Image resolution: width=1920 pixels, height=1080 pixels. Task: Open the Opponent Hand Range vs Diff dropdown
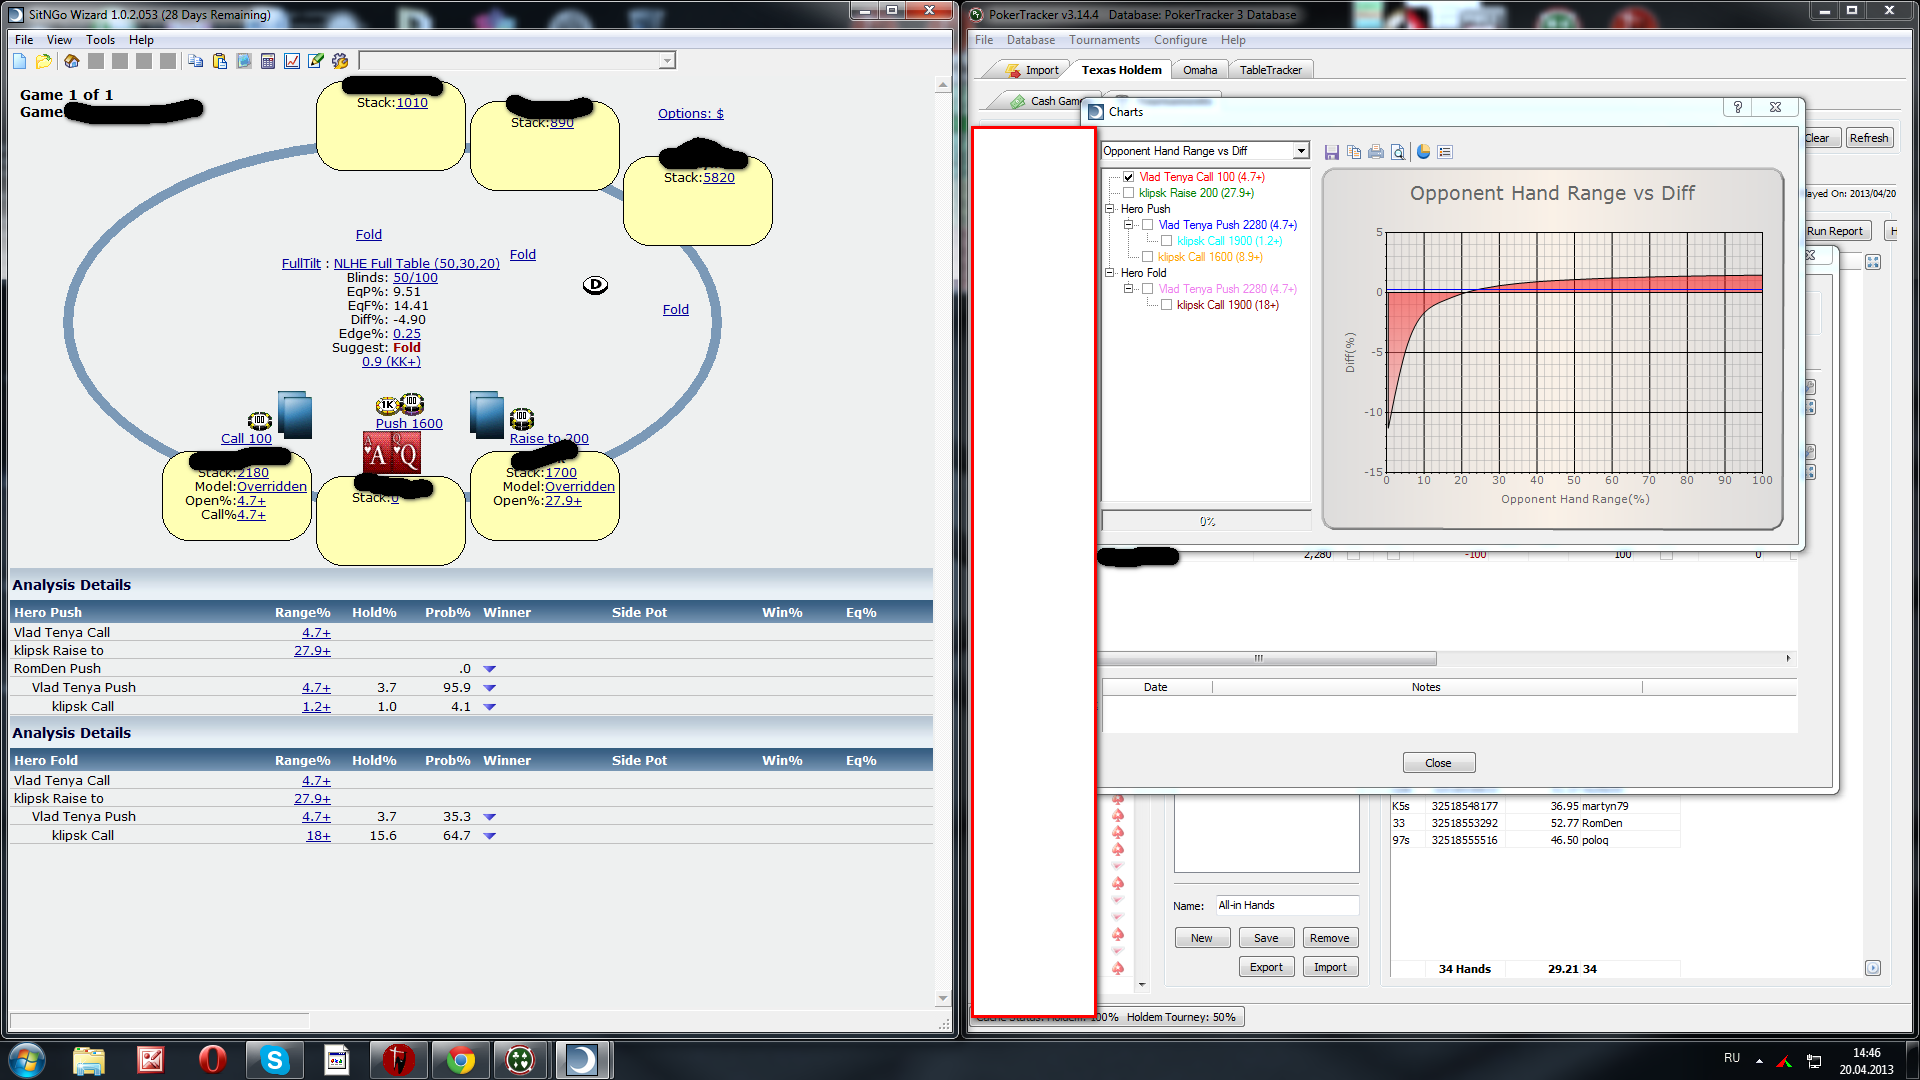pos(1300,151)
